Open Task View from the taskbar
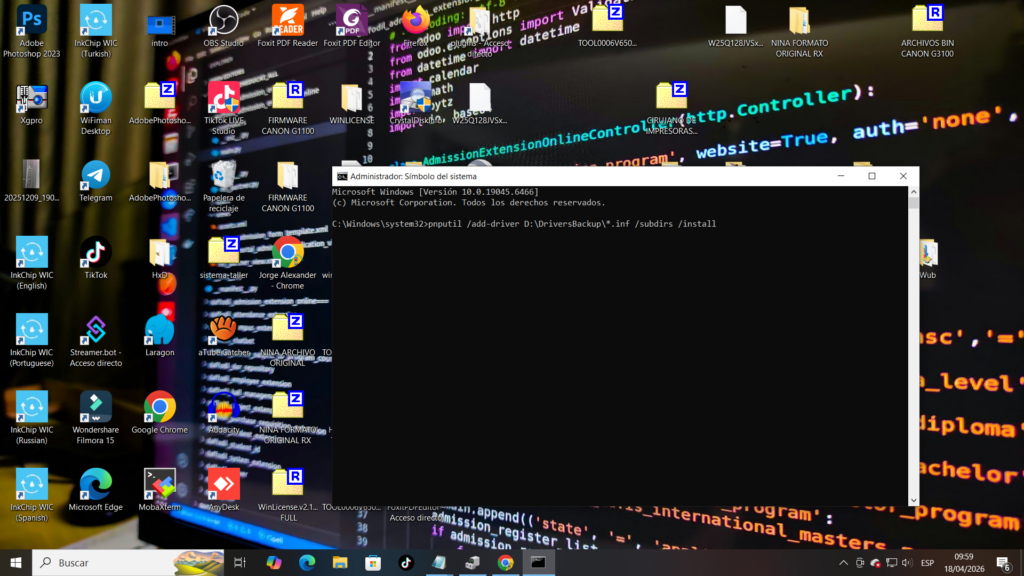The width and height of the screenshot is (1024, 576). coord(240,562)
